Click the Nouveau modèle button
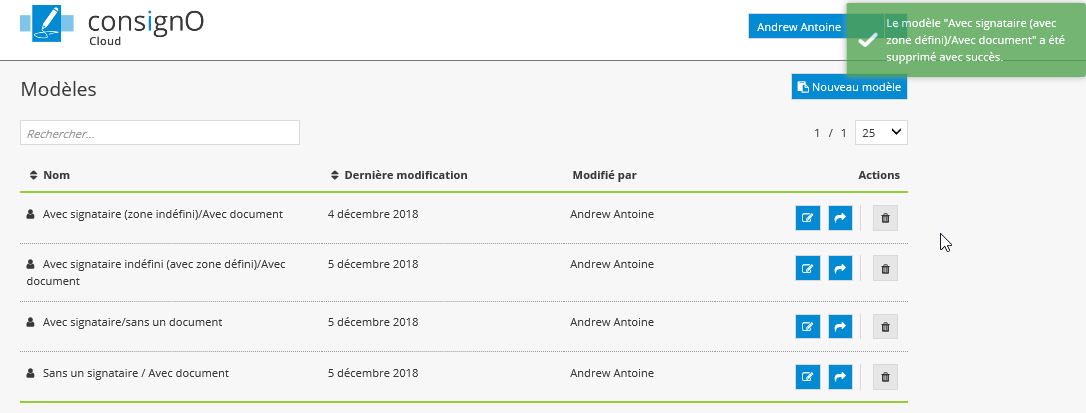Screen dimensions: 1086x413 click(849, 87)
